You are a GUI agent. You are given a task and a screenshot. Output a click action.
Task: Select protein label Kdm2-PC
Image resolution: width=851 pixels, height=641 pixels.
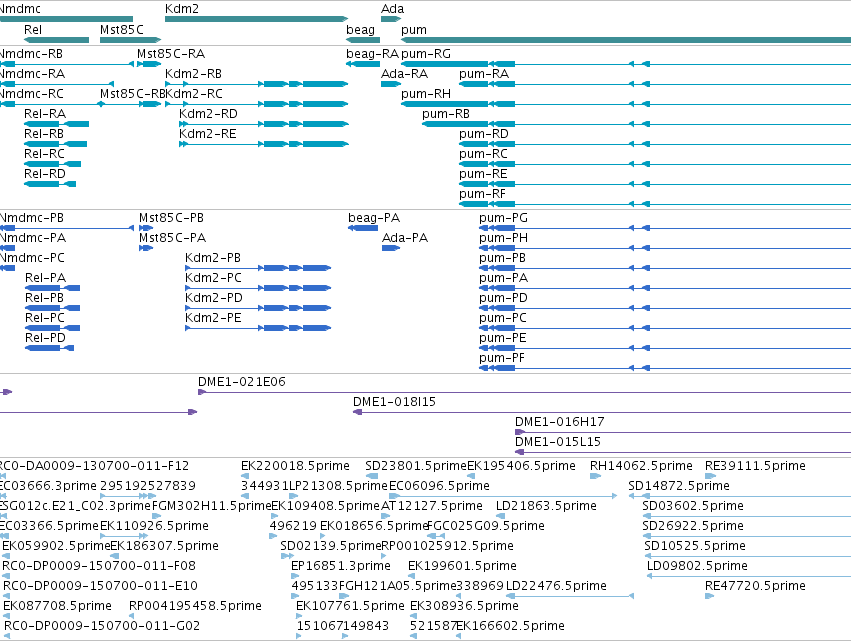coord(213,278)
